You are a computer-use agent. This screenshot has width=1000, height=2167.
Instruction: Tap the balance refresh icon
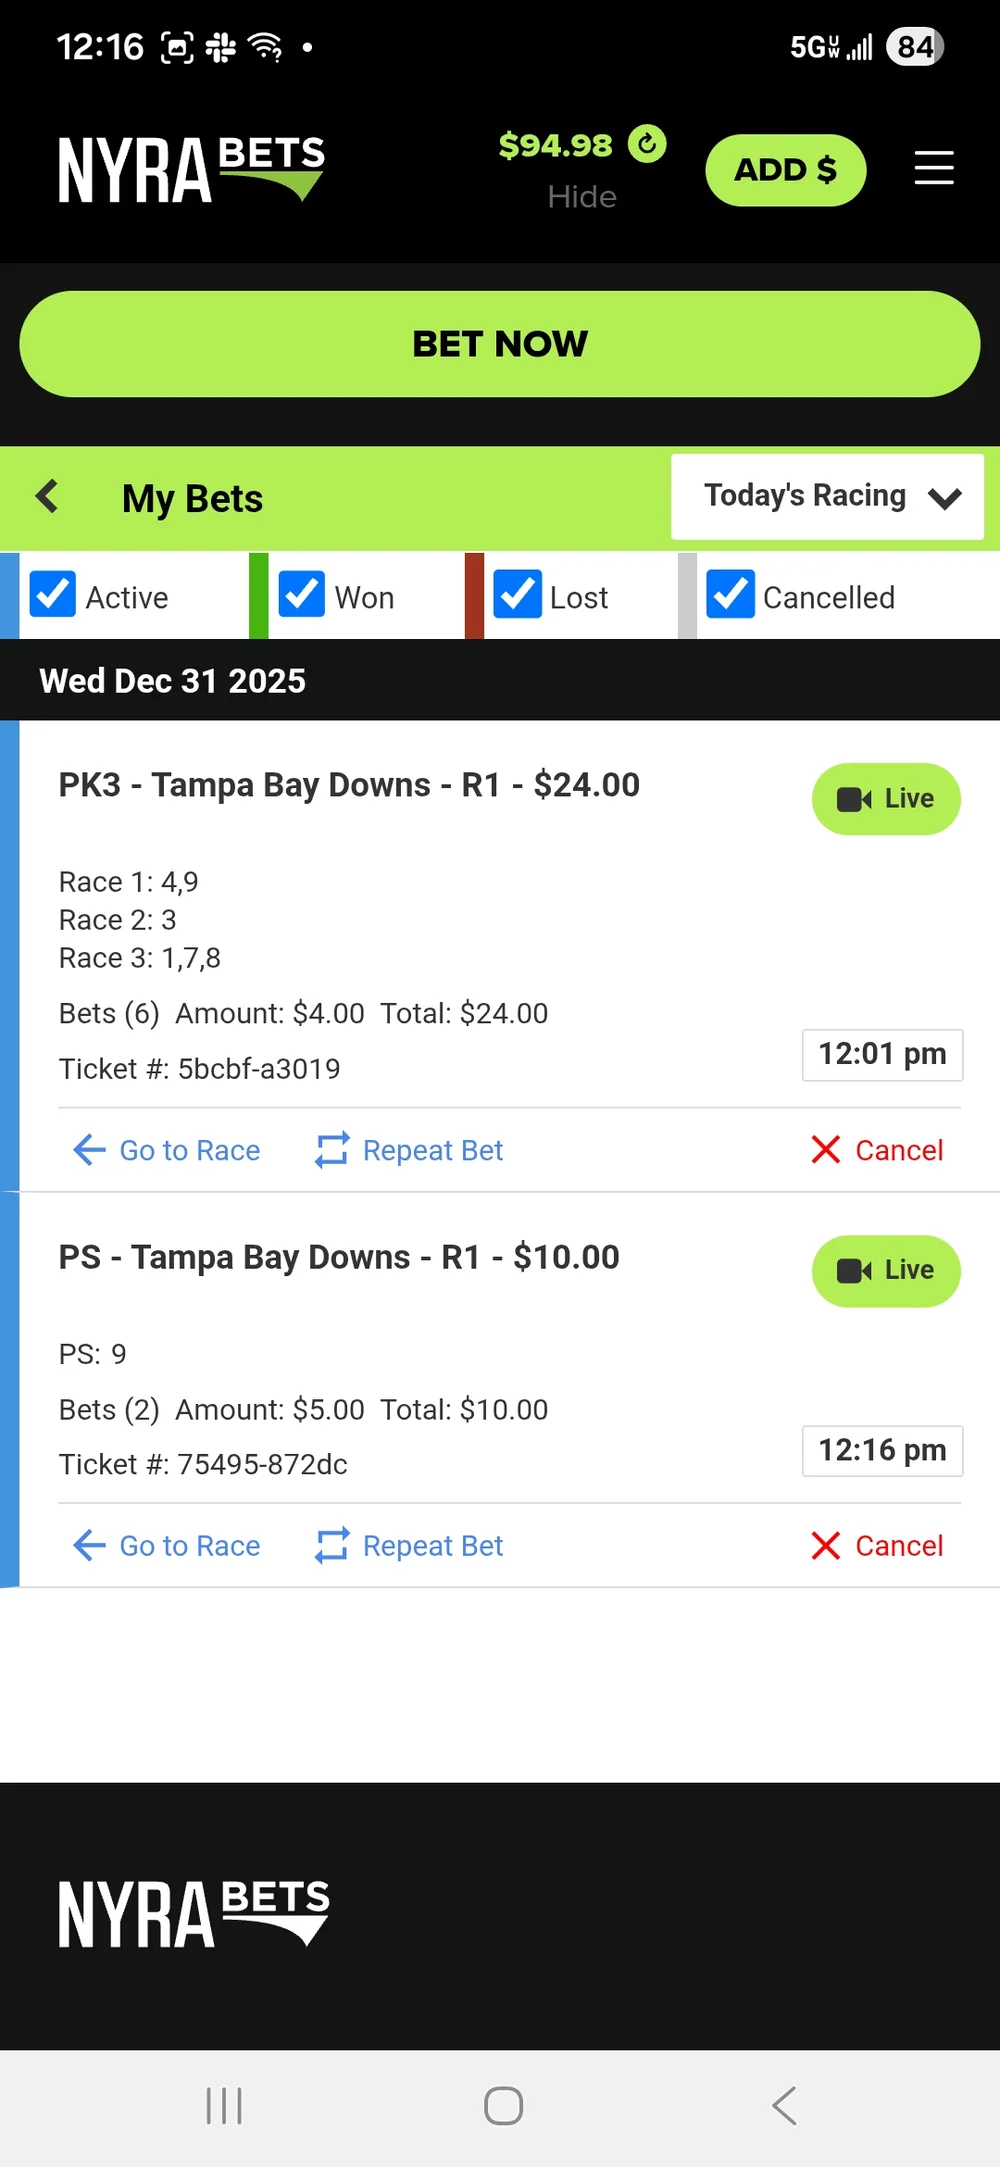pyautogui.click(x=647, y=144)
